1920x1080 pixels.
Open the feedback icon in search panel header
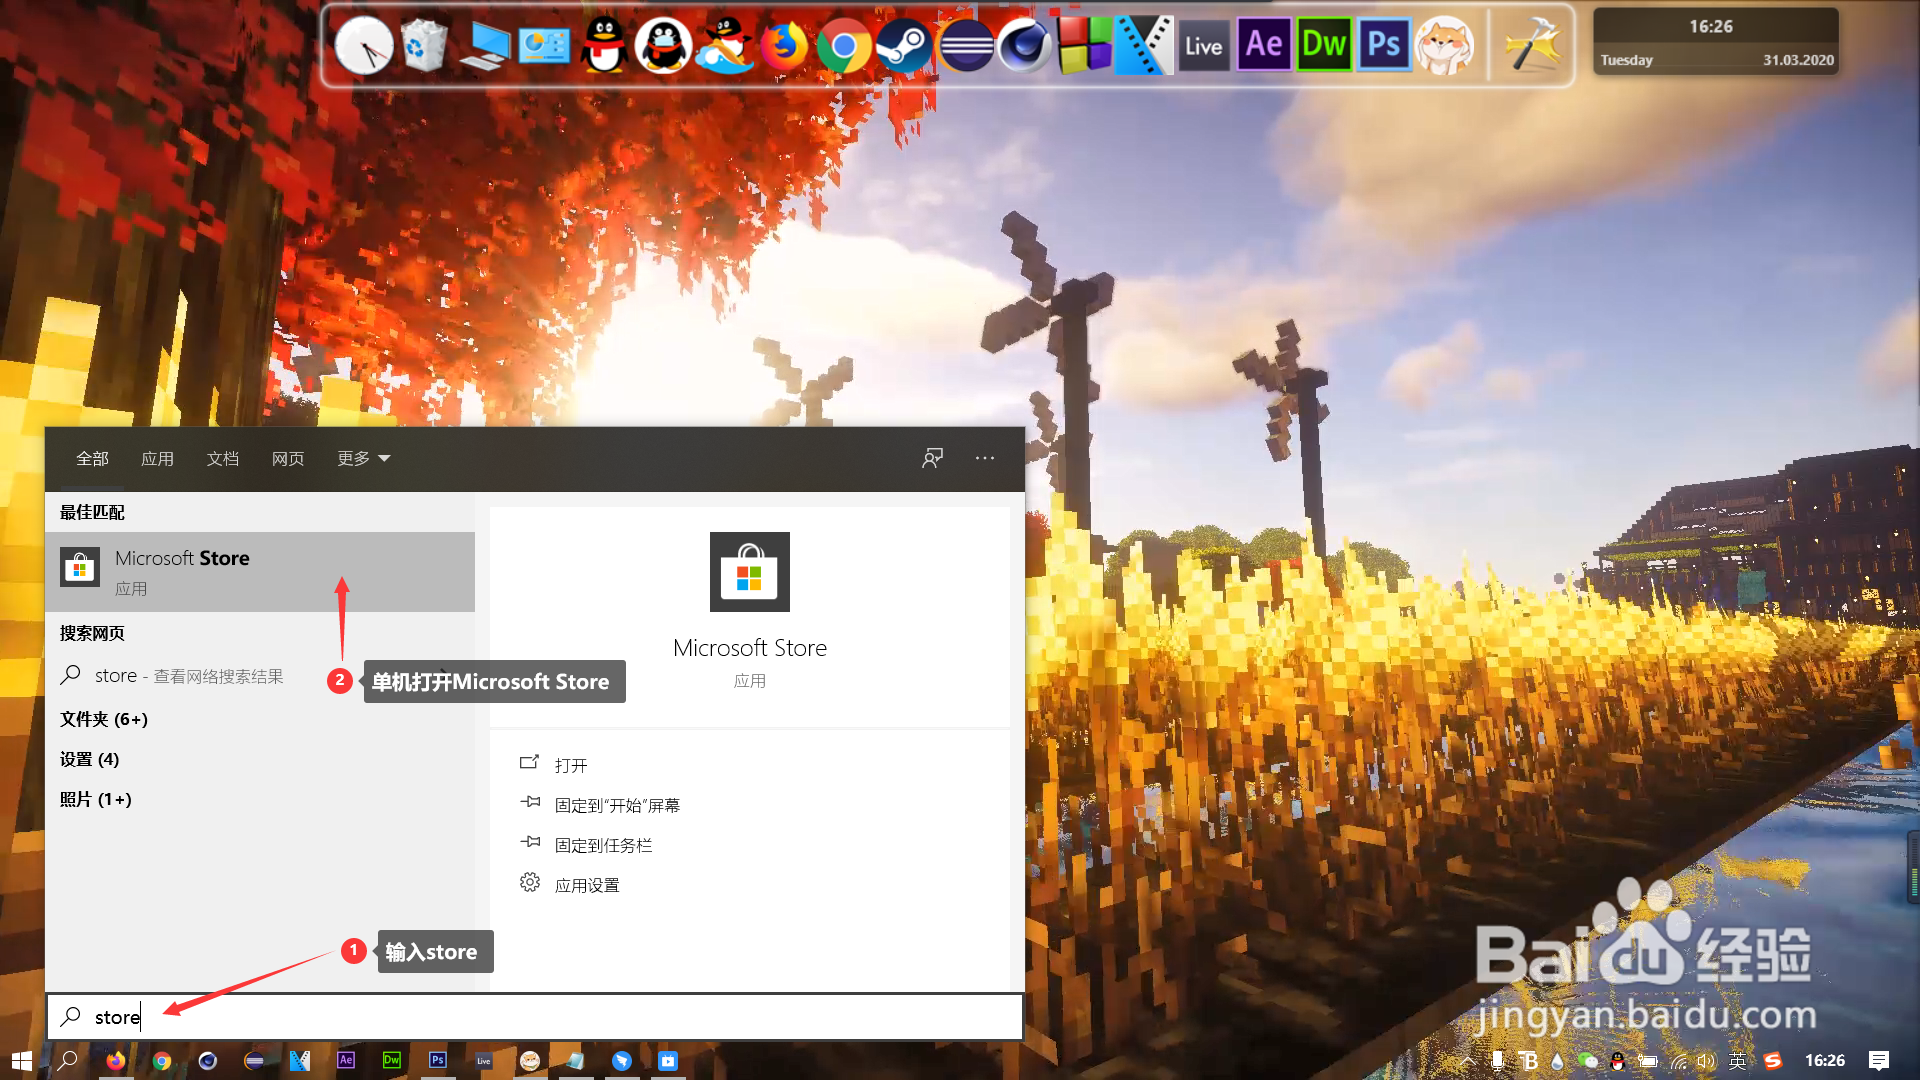(x=932, y=458)
